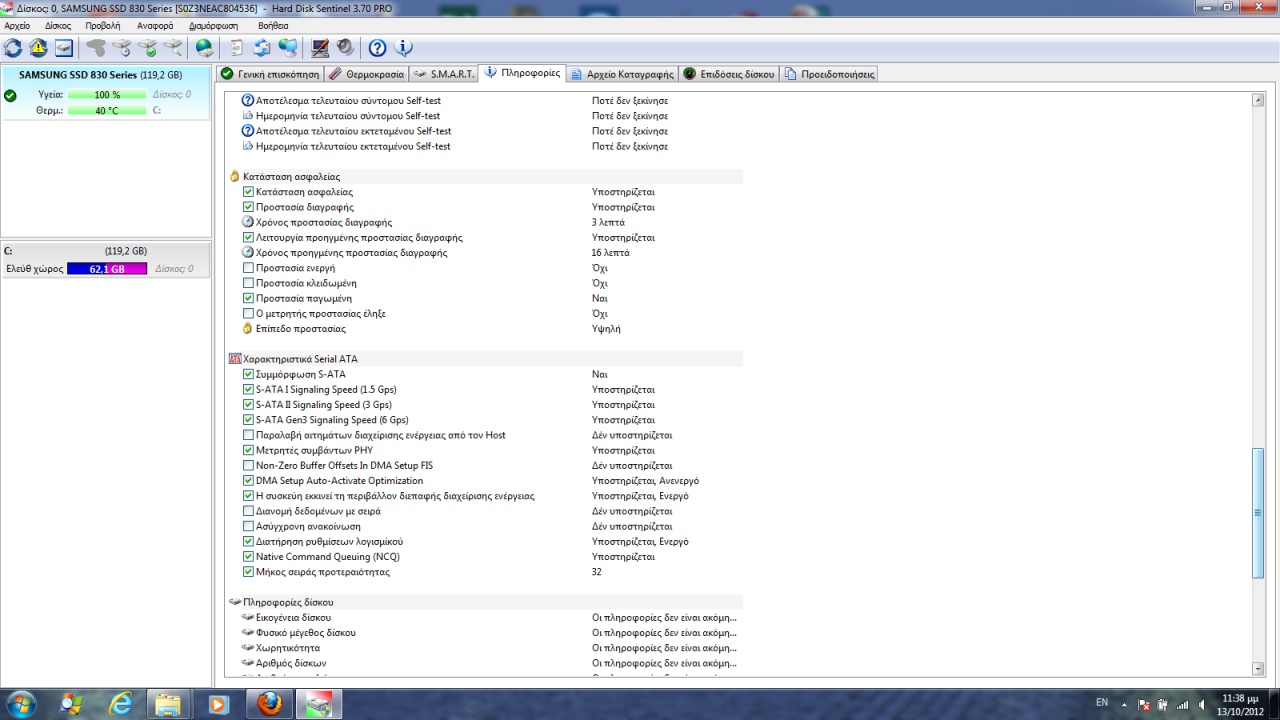Toggle the Συμμόρφωση S-ATA checkbox
1280x720 pixels.
(249, 374)
